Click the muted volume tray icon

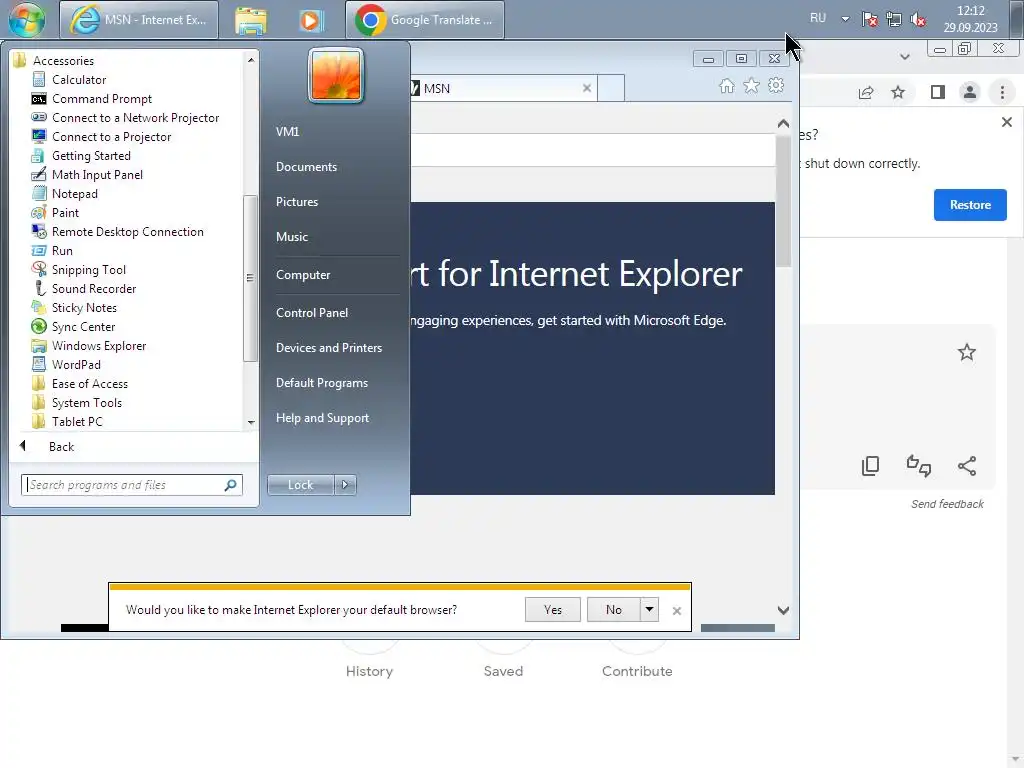(918, 20)
